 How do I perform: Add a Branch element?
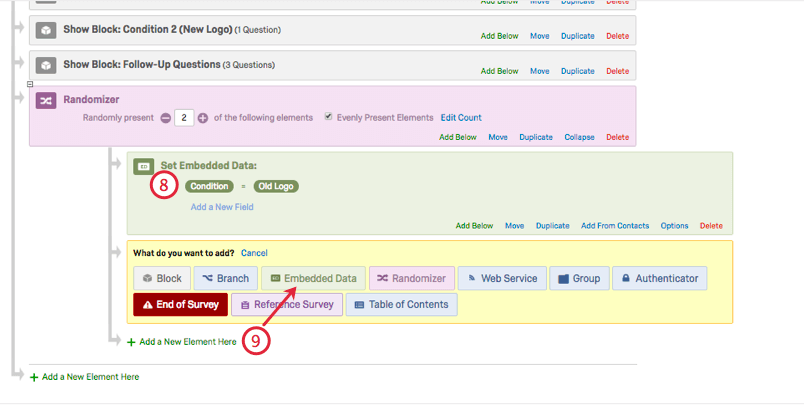tap(226, 278)
